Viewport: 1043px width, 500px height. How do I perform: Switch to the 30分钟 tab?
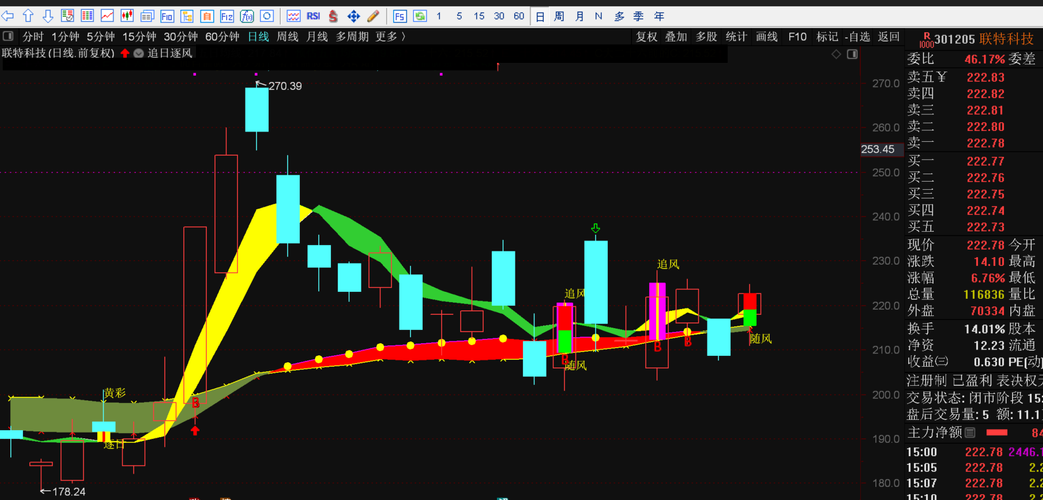click(181, 37)
